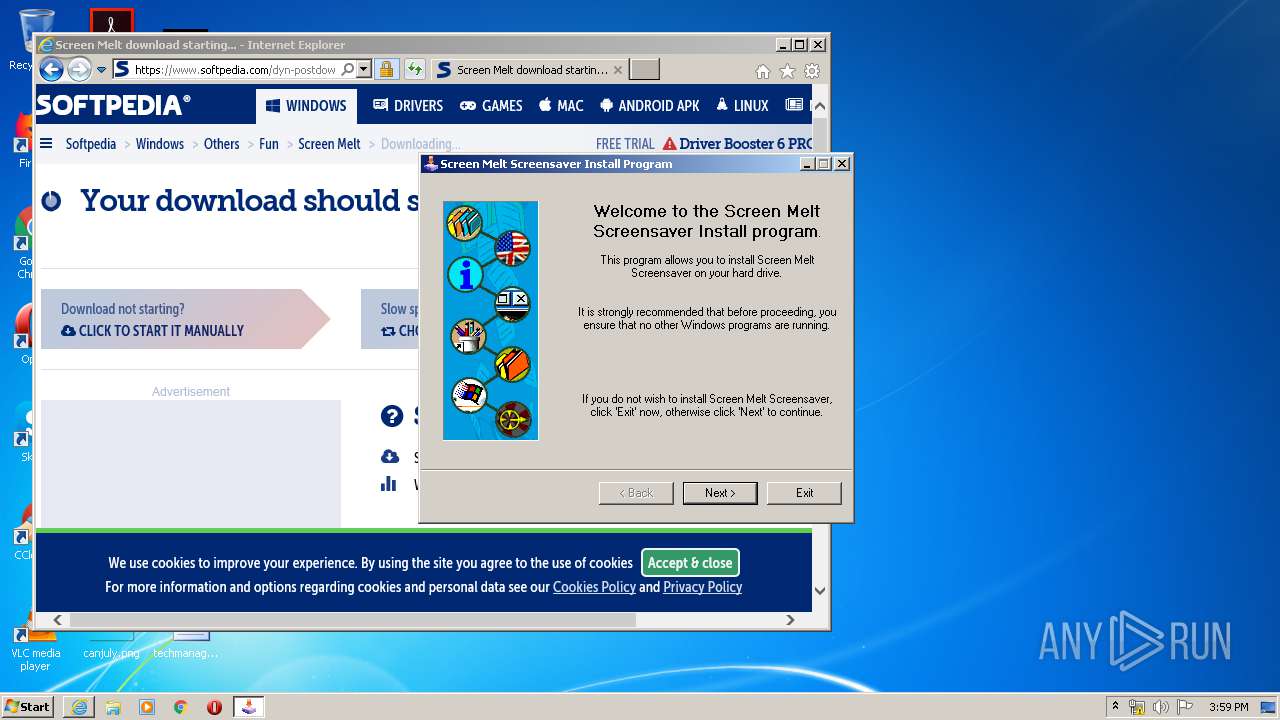Click the 3:59 PM clock
1280x720 pixels.
(1228, 707)
